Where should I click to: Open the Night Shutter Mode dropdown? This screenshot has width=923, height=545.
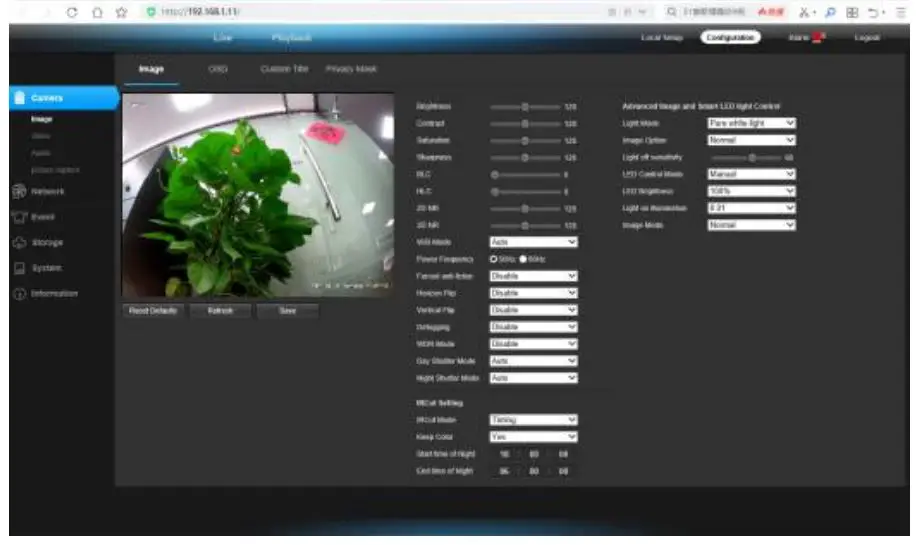tap(533, 378)
